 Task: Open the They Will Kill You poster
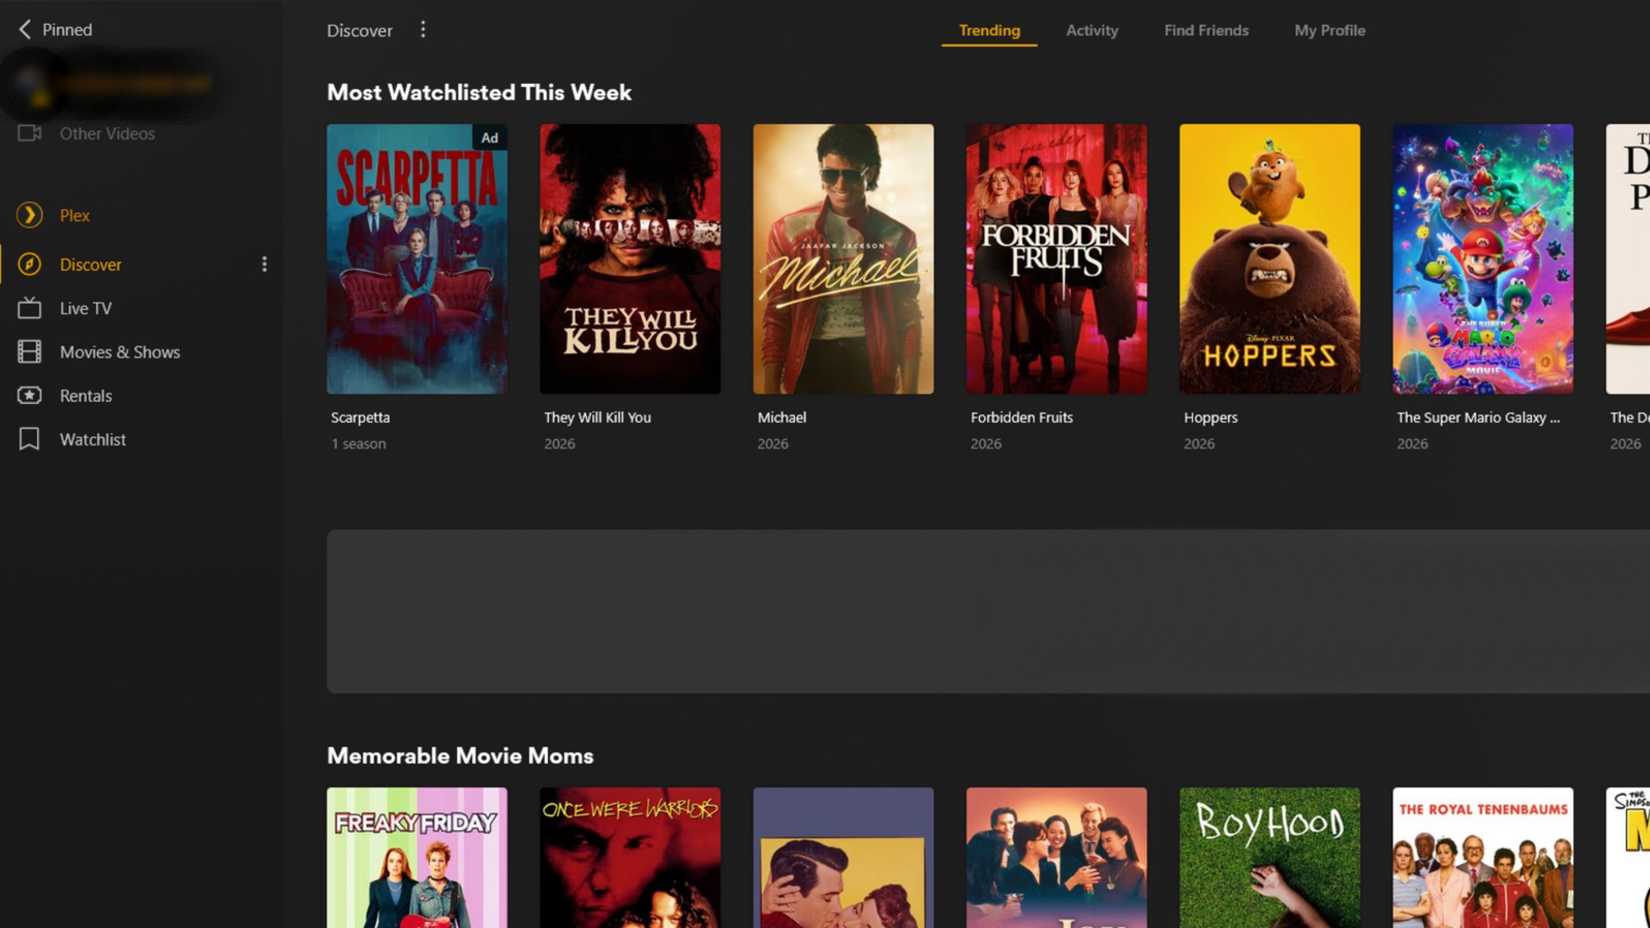[x=630, y=259]
